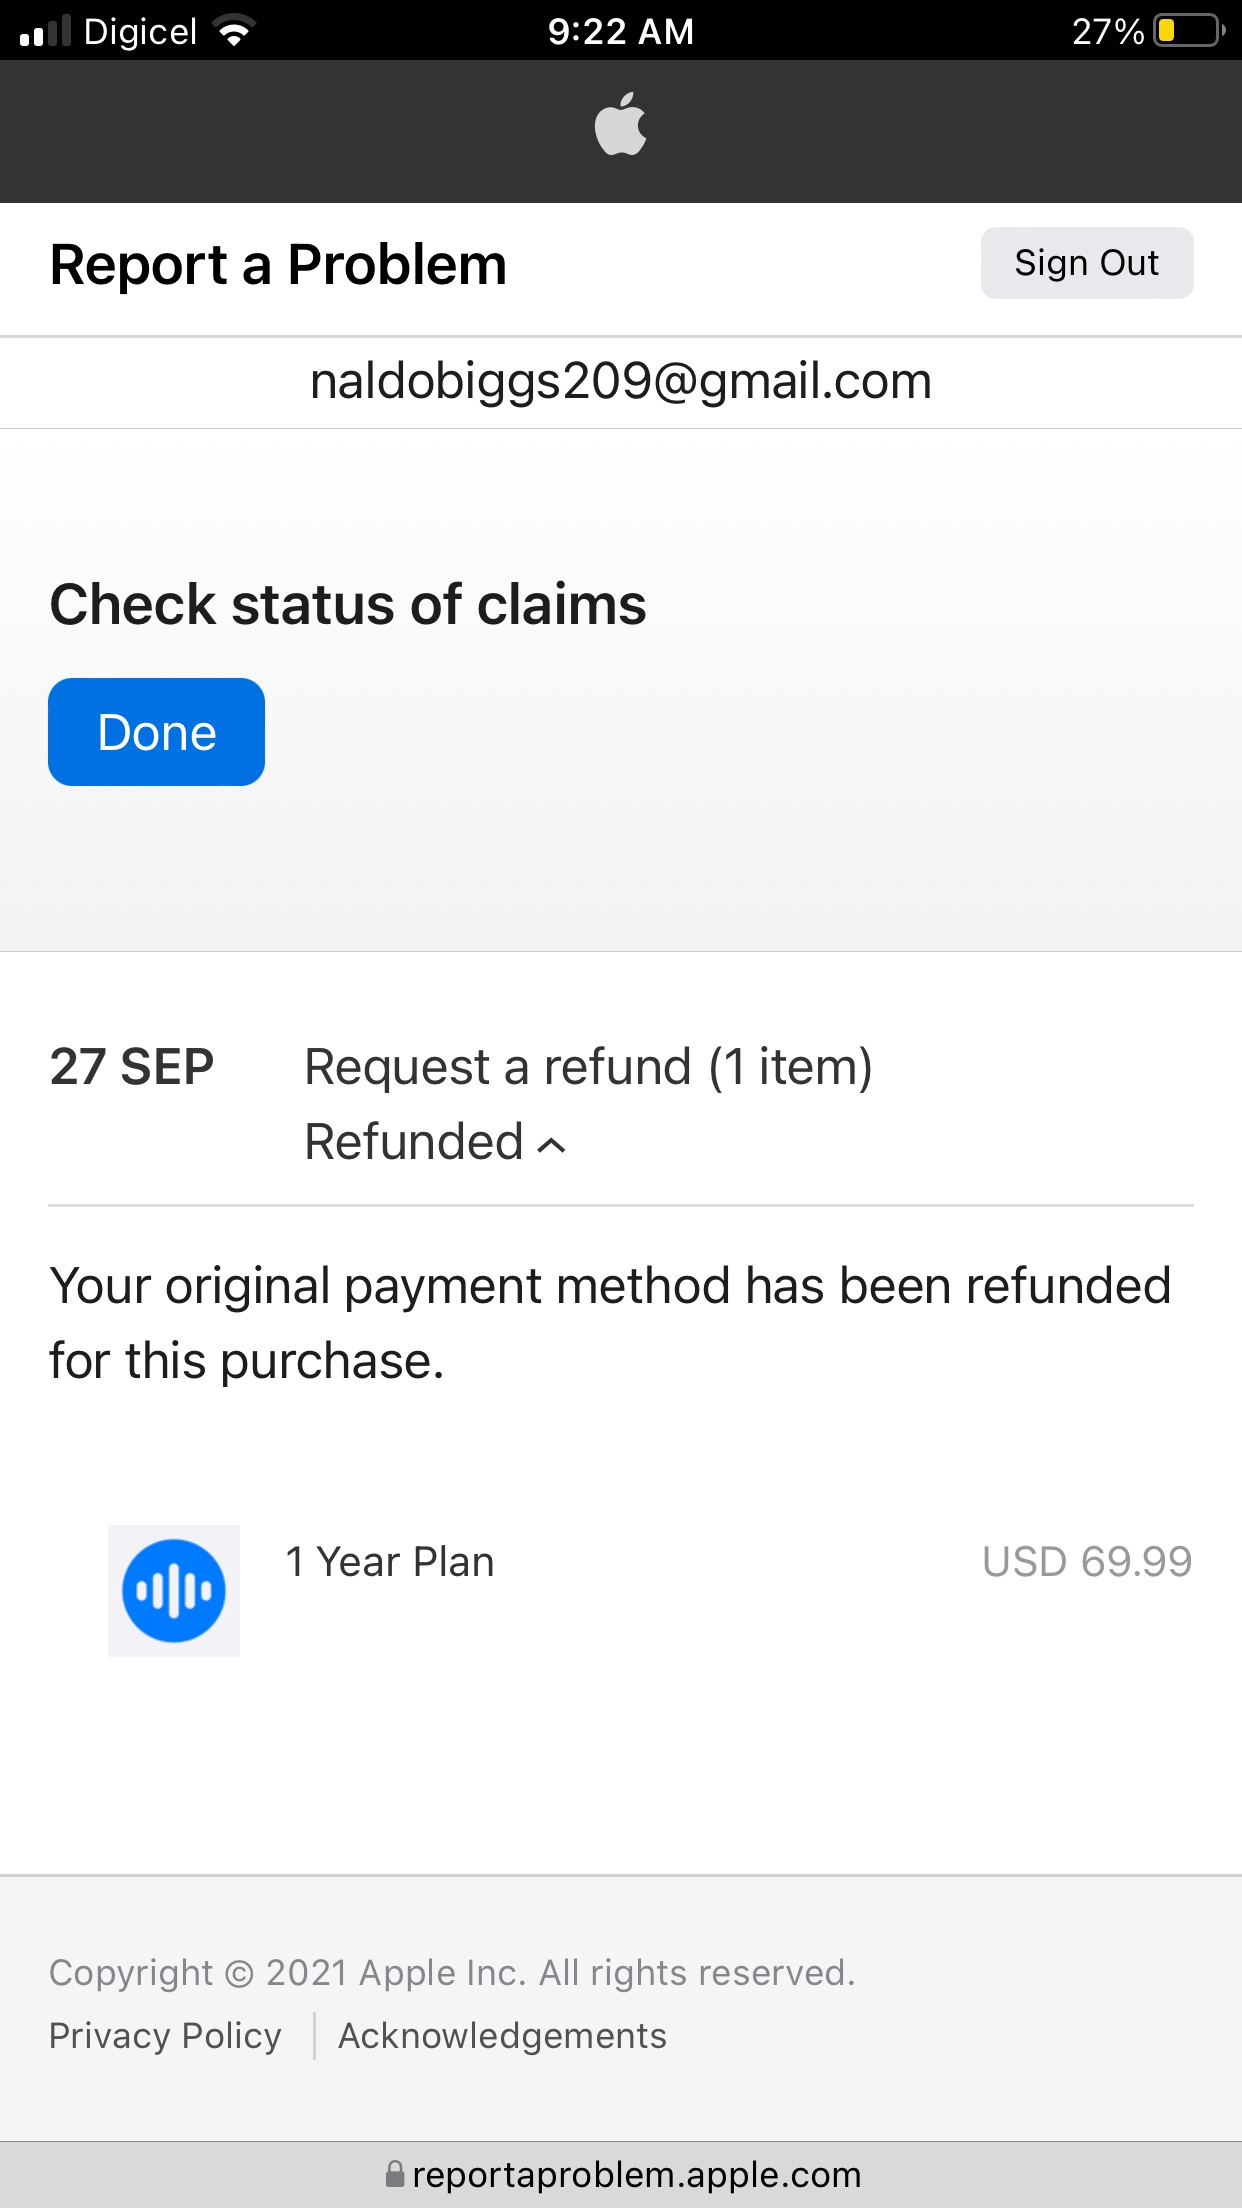1242x2208 pixels.
Task: Click the Sign Out button
Action: pyautogui.click(x=1086, y=263)
